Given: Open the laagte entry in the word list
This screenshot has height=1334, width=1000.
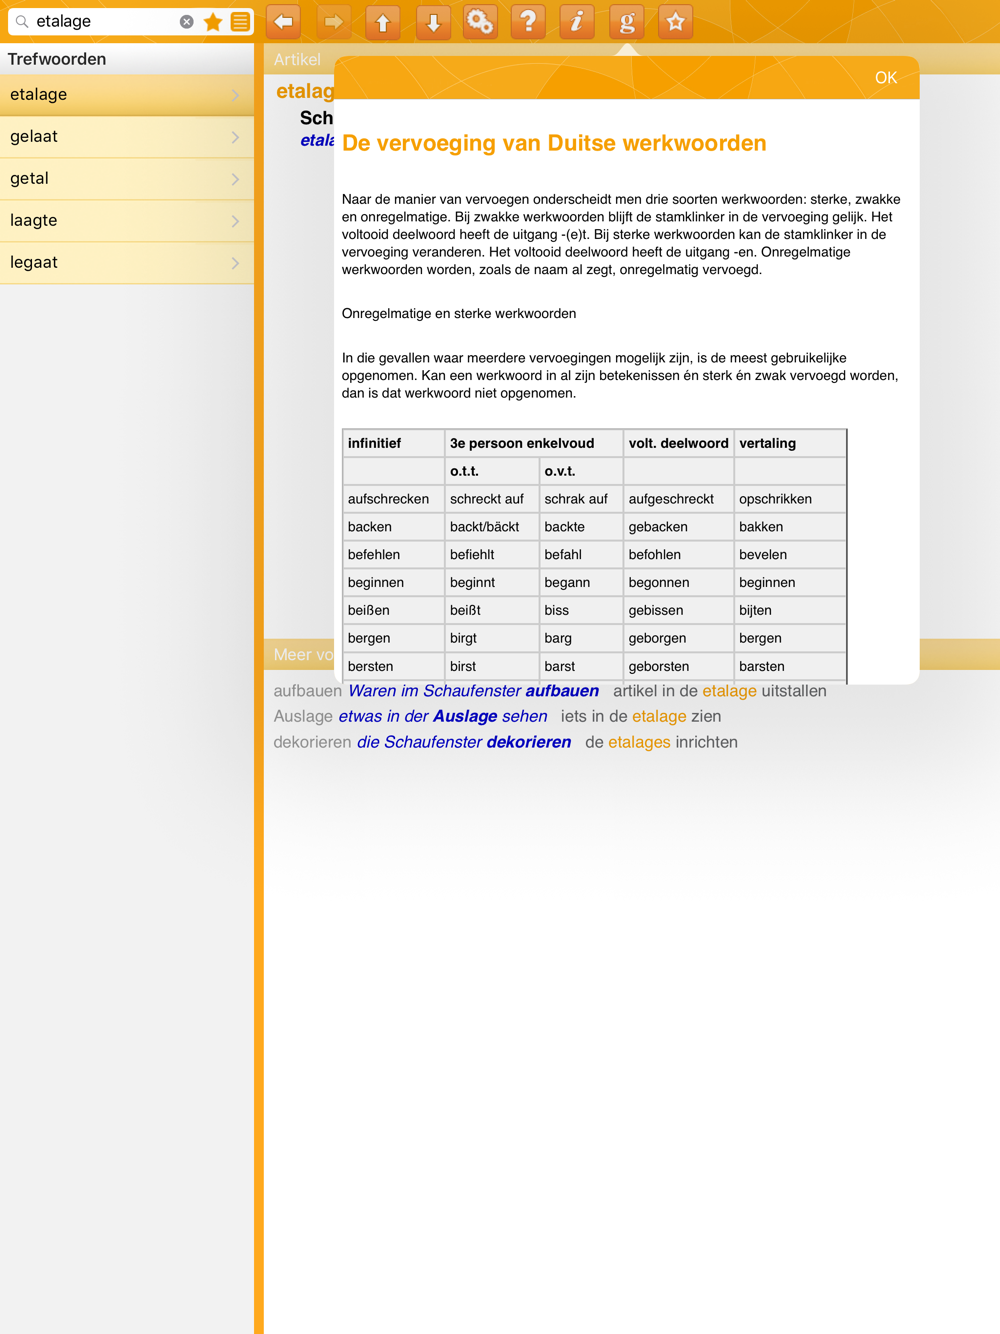Looking at the screenshot, I should click(x=127, y=221).
